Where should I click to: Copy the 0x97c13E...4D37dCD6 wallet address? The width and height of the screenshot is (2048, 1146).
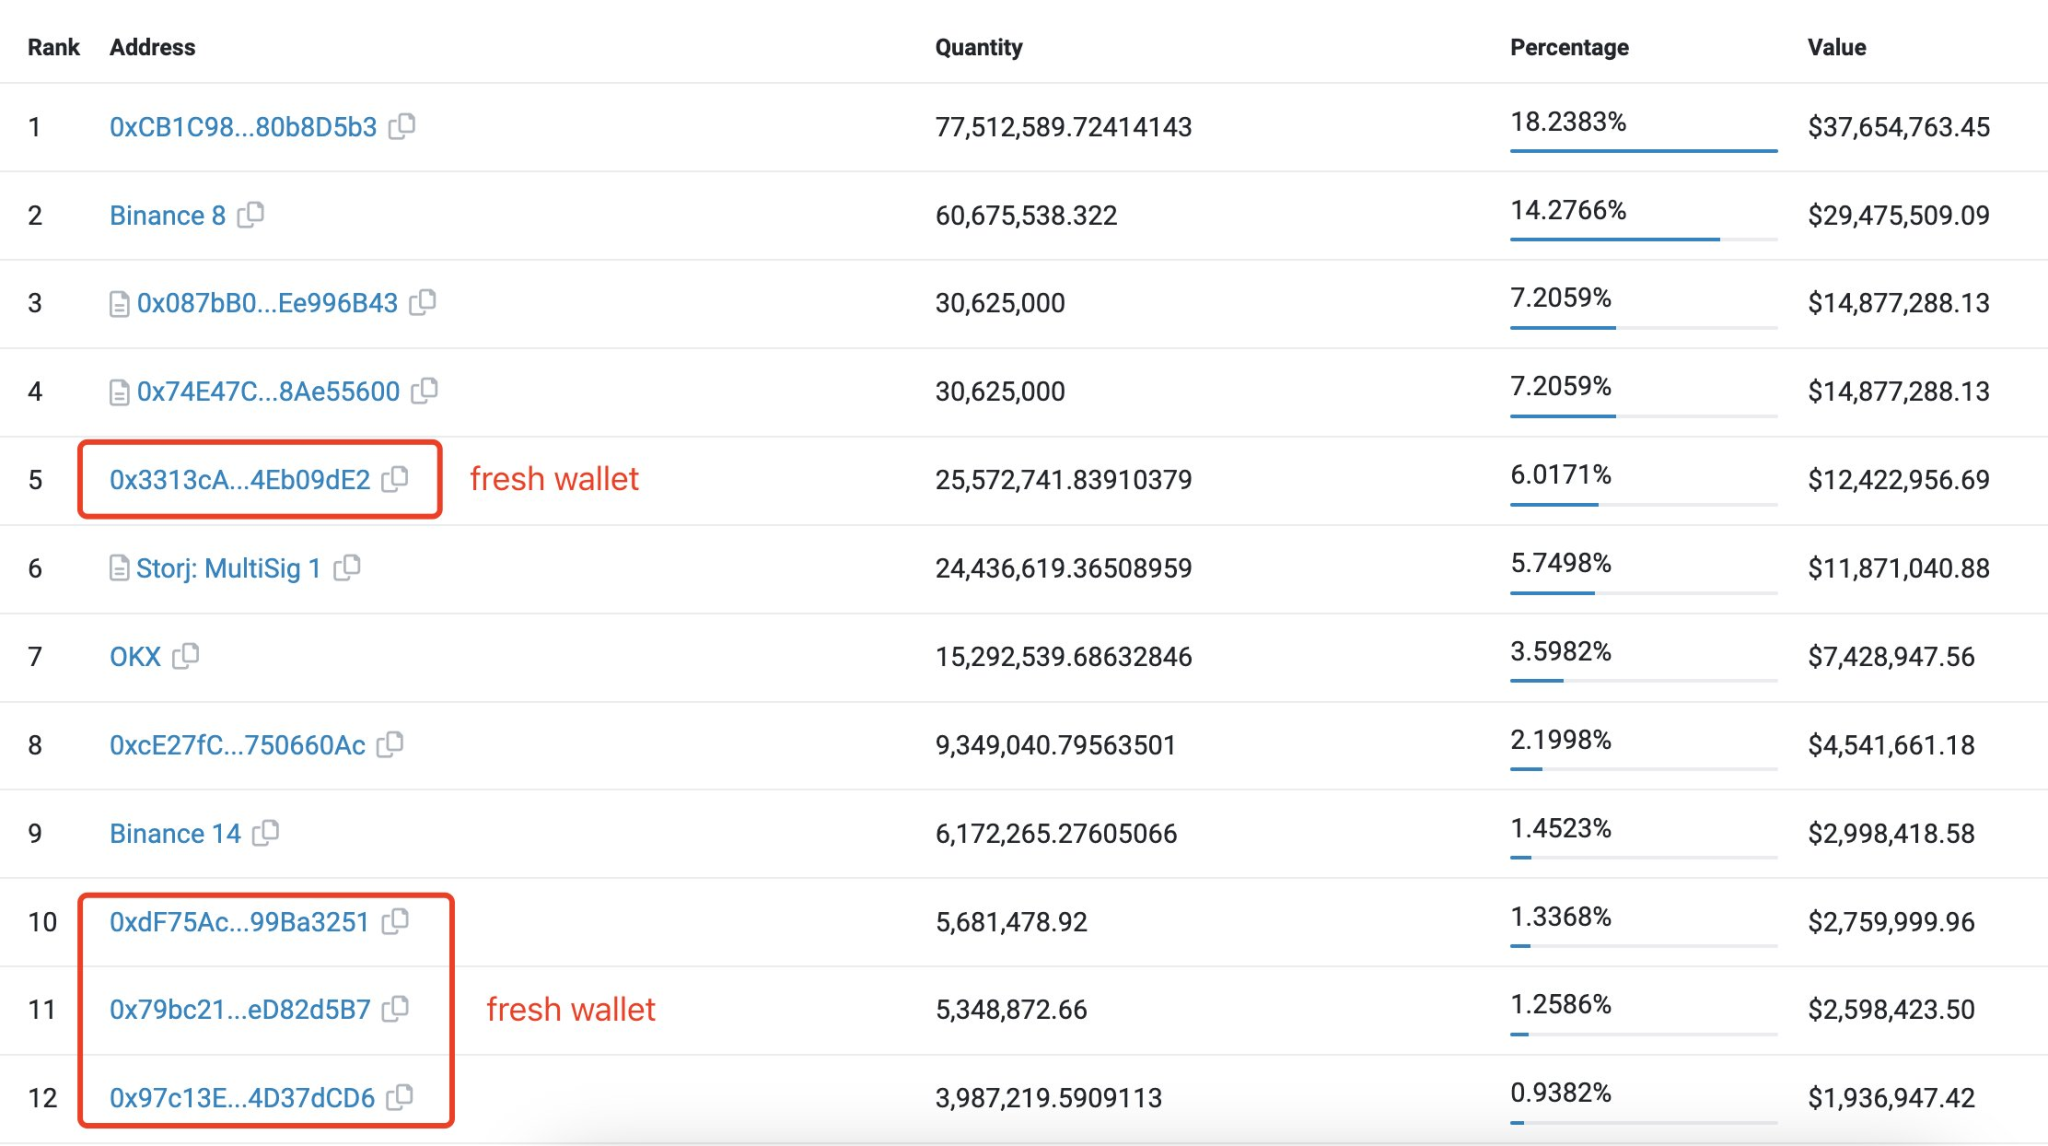point(401,1097)
